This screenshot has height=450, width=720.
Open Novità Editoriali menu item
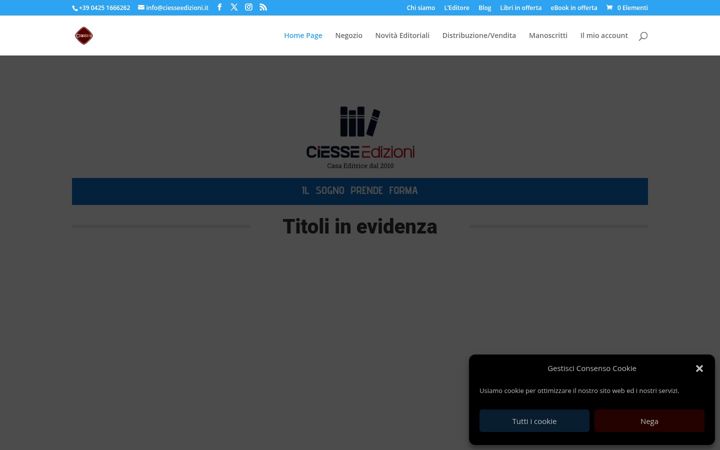402,35
